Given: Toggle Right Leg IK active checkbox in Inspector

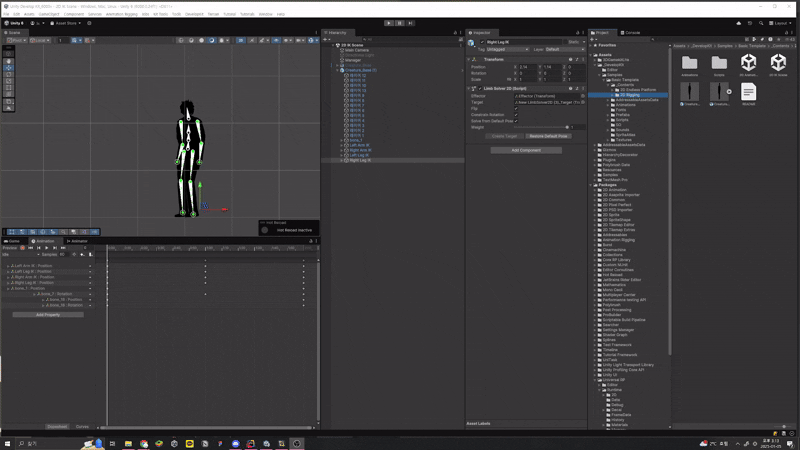Looking at the screenshot, I should click(482, 42).
